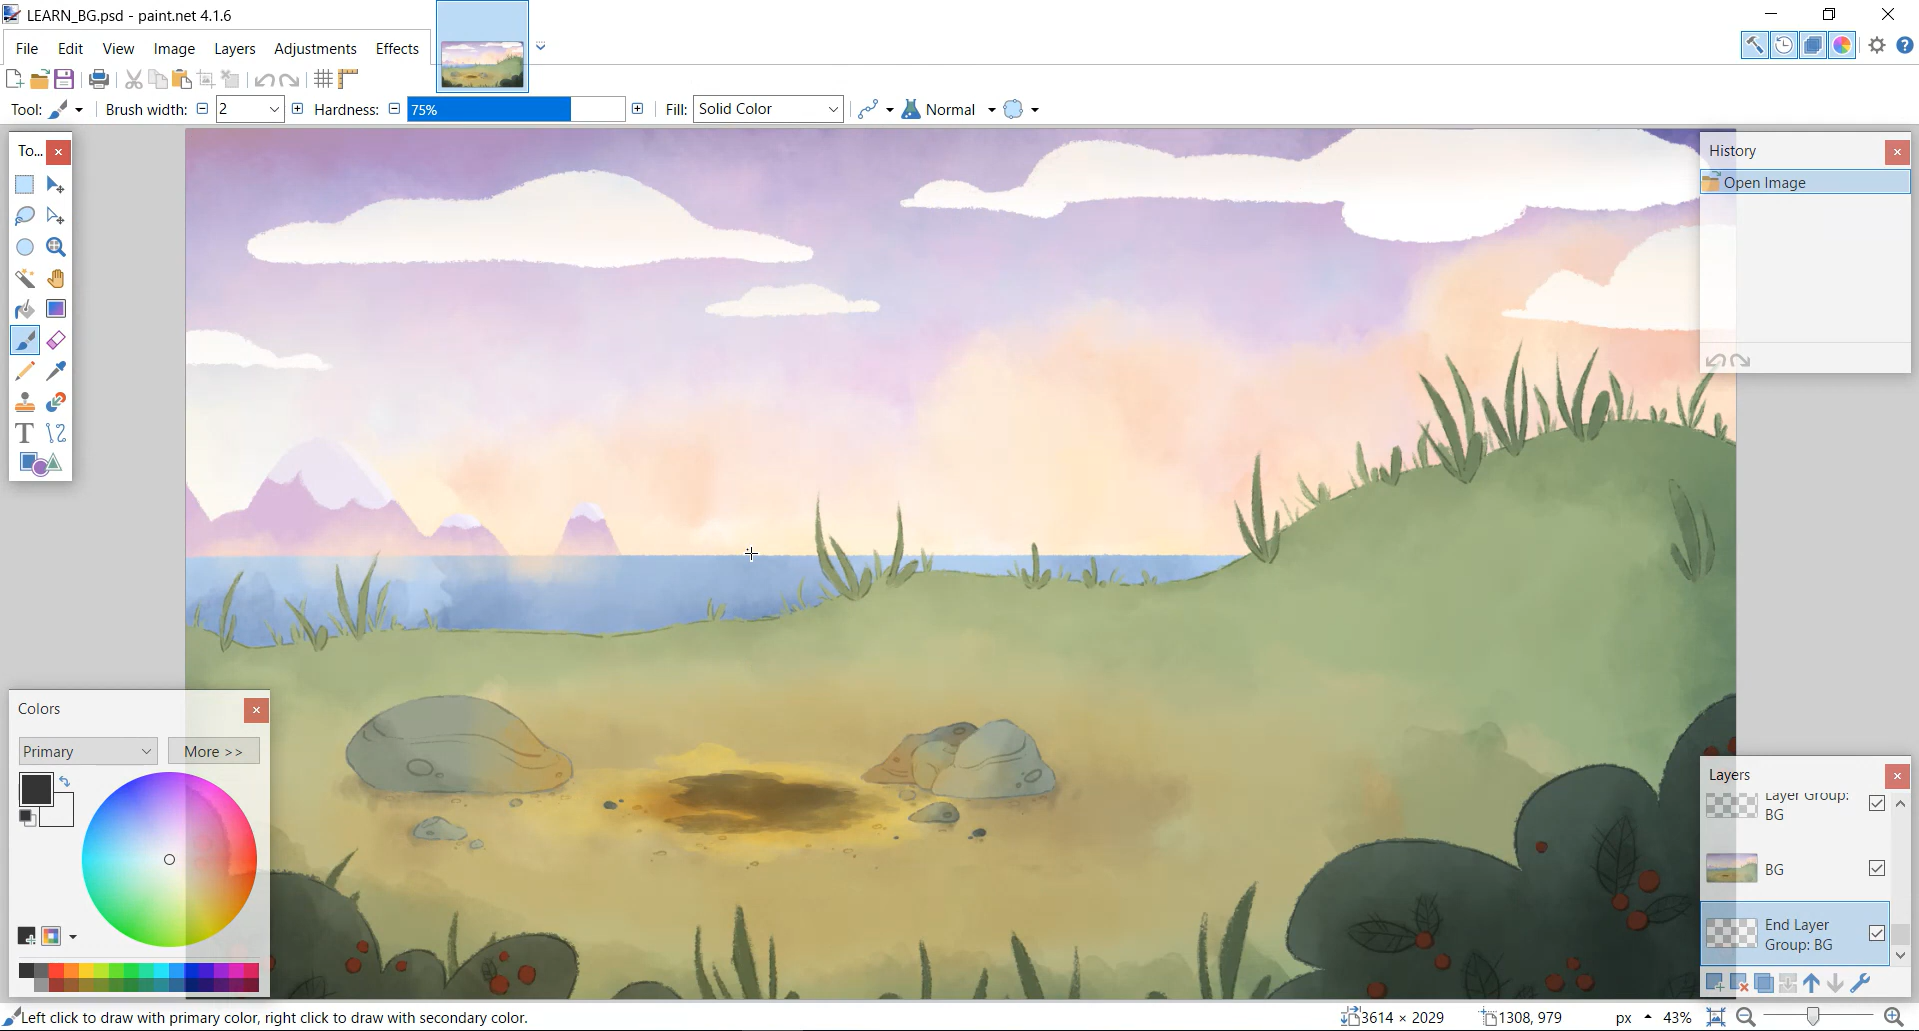Screen dimensions: 1919x1031
Task: Open the Effects menu
Action: 397,48
